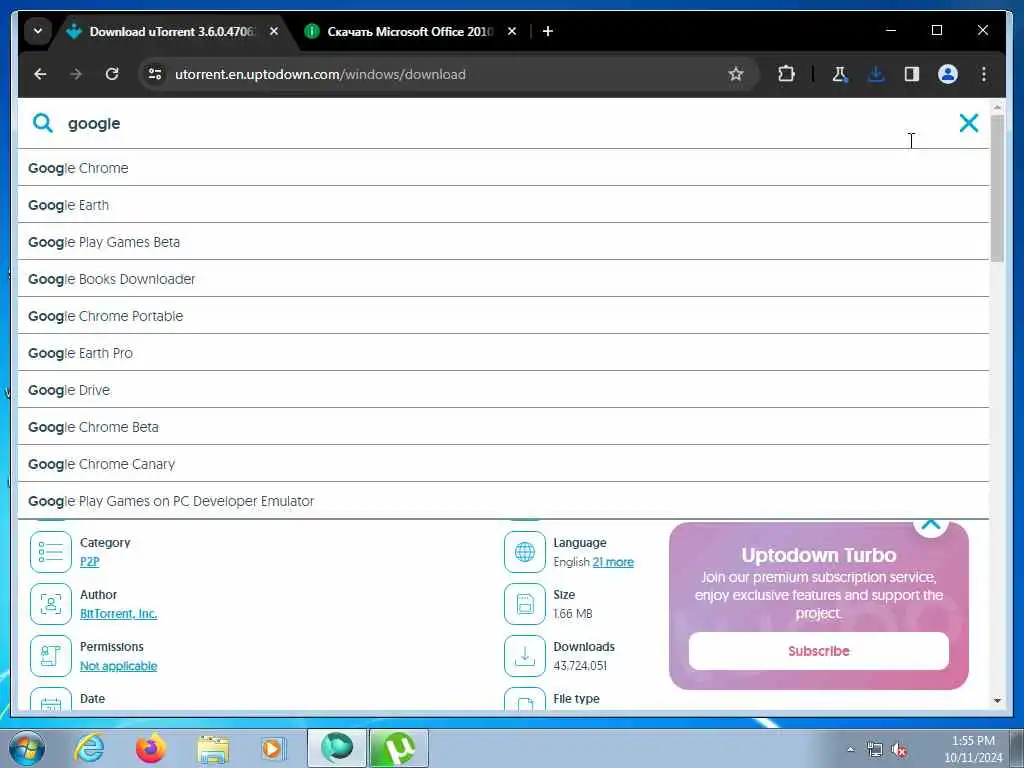Open the uTorrent taskbar button
Screen dimensions: 1024x768
[x=398, y=748]
